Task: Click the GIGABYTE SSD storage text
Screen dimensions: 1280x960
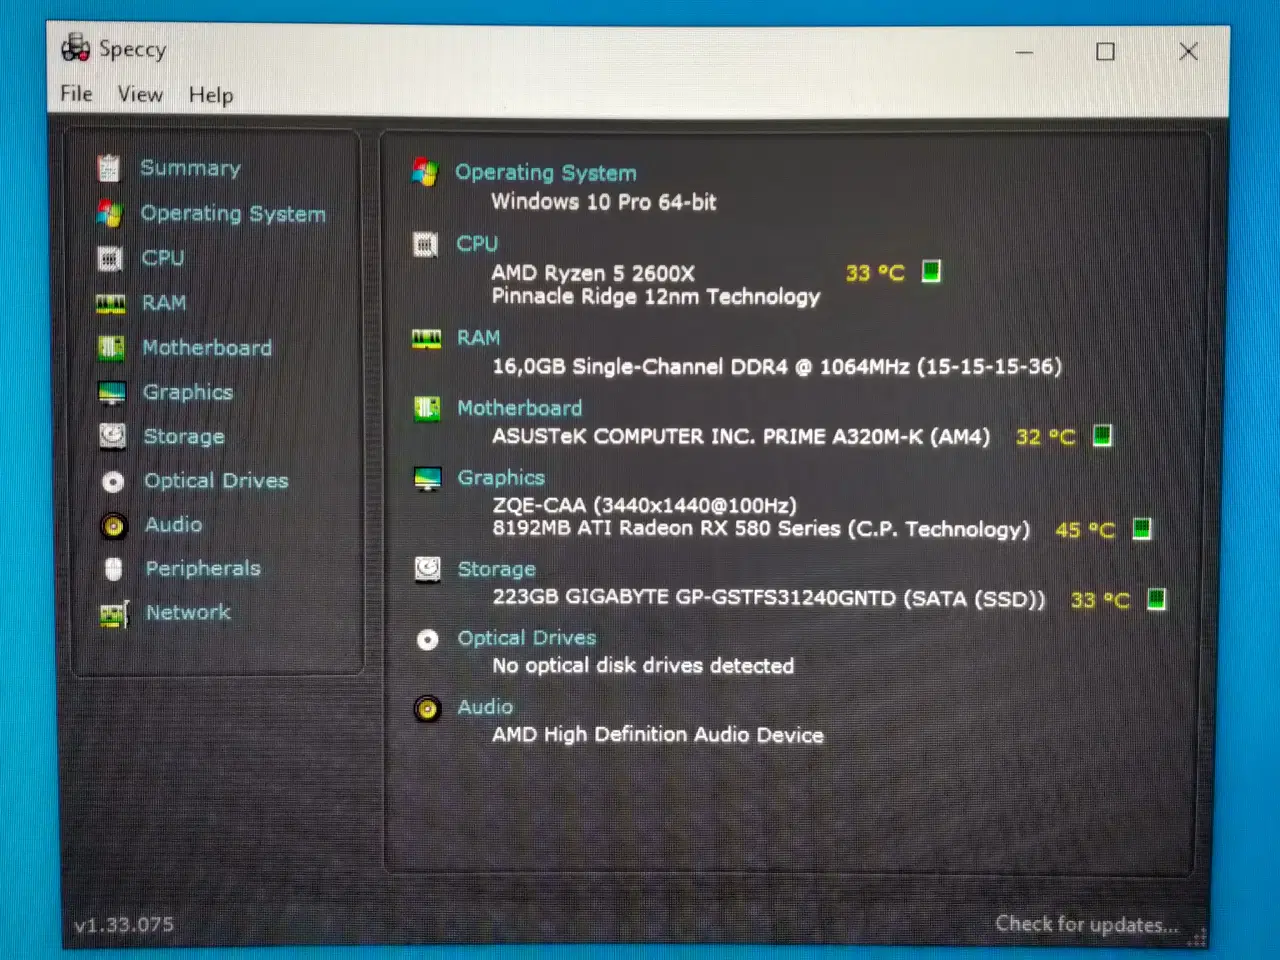Action: pyautogui.click(x=768, y=599)
